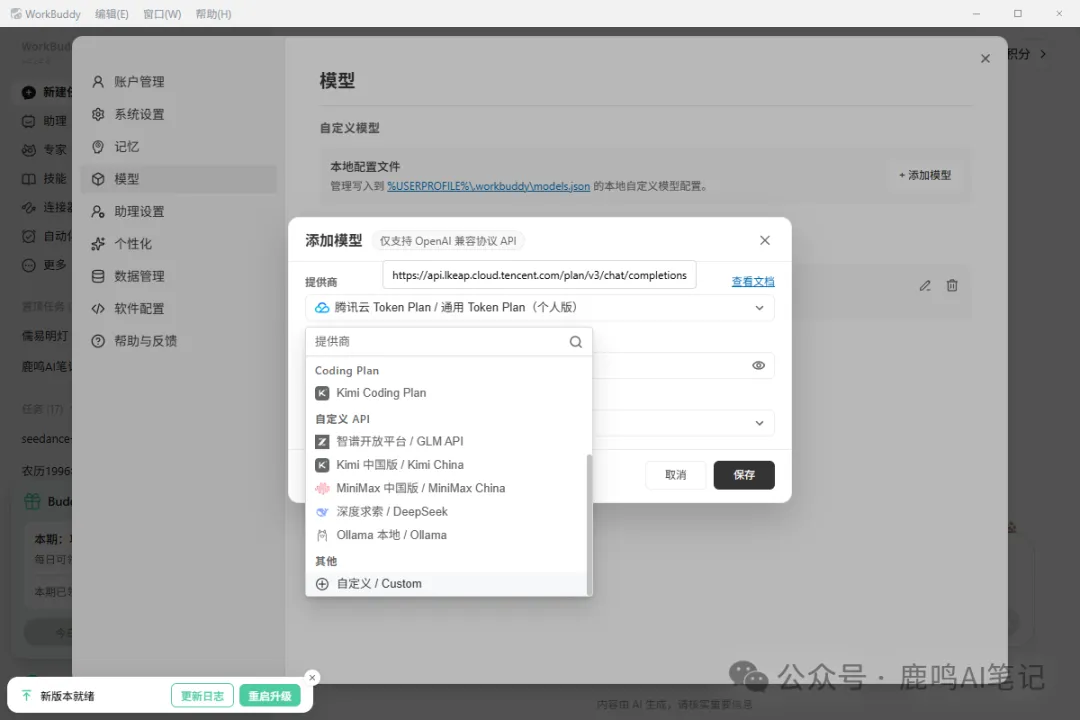Click the 智谱 Z logo icon
The image size is (1080, 720).
click(x=322, y=442)
